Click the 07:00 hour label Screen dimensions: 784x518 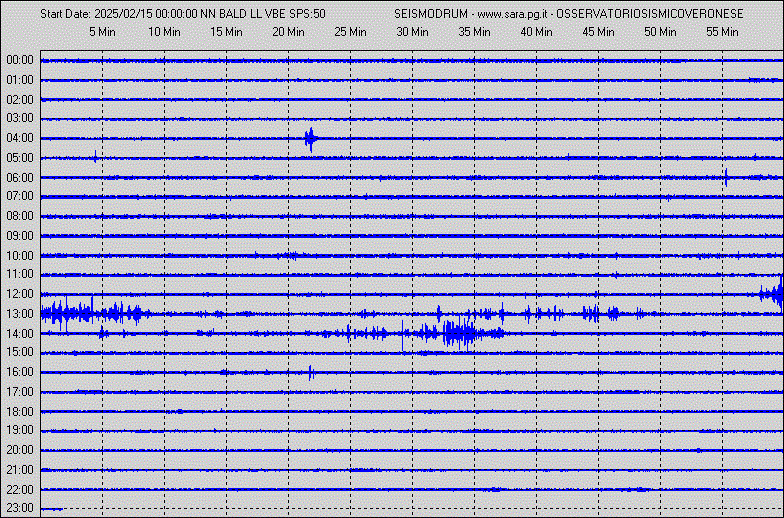(x=20, y=196)
